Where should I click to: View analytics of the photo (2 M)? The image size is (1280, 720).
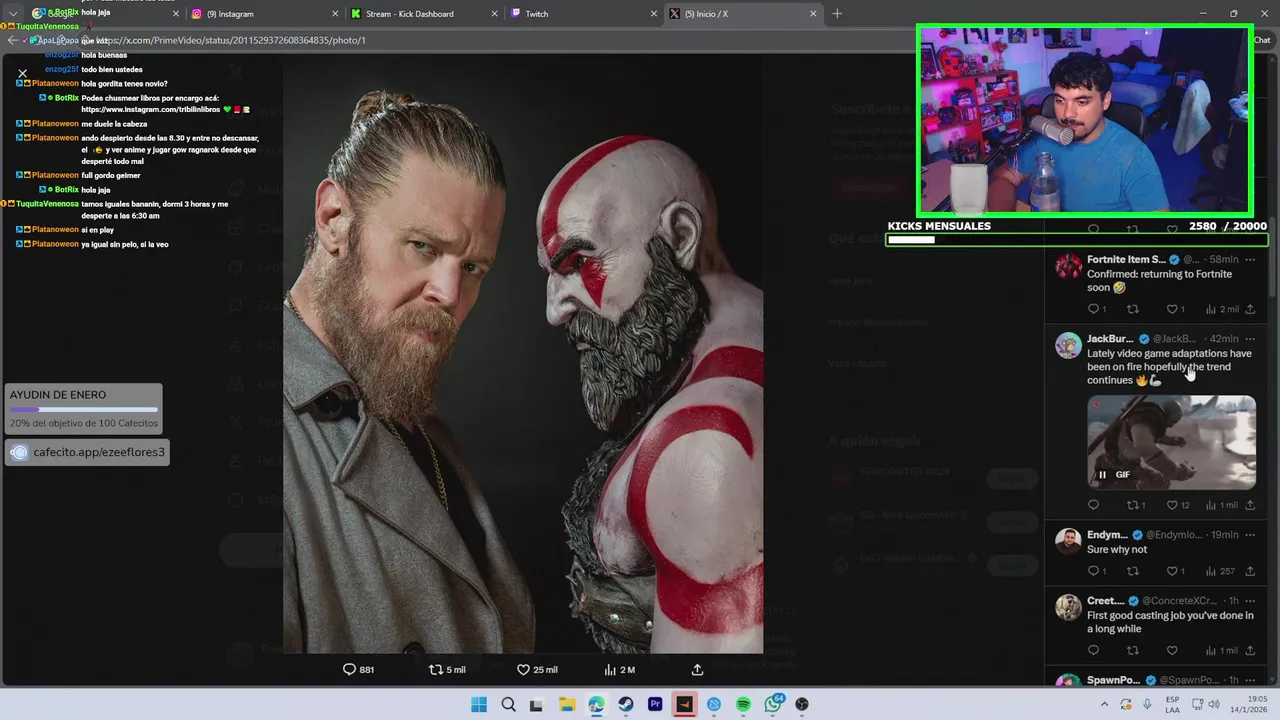619,670
